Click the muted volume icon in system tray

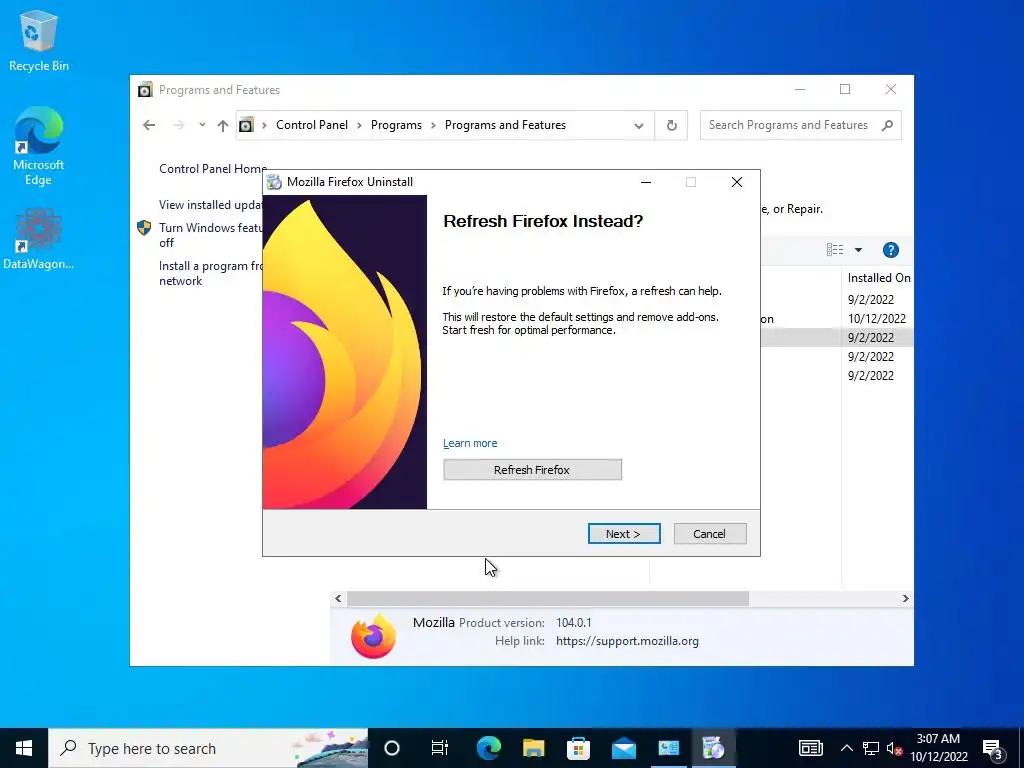coord(894,748)
